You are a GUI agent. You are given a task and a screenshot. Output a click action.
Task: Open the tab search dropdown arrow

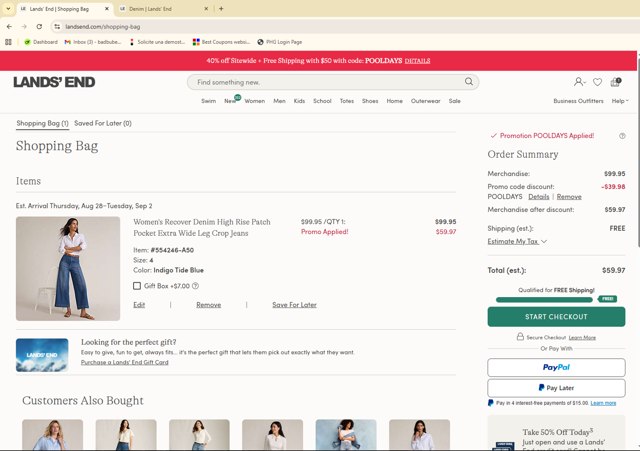pos(8,9)
